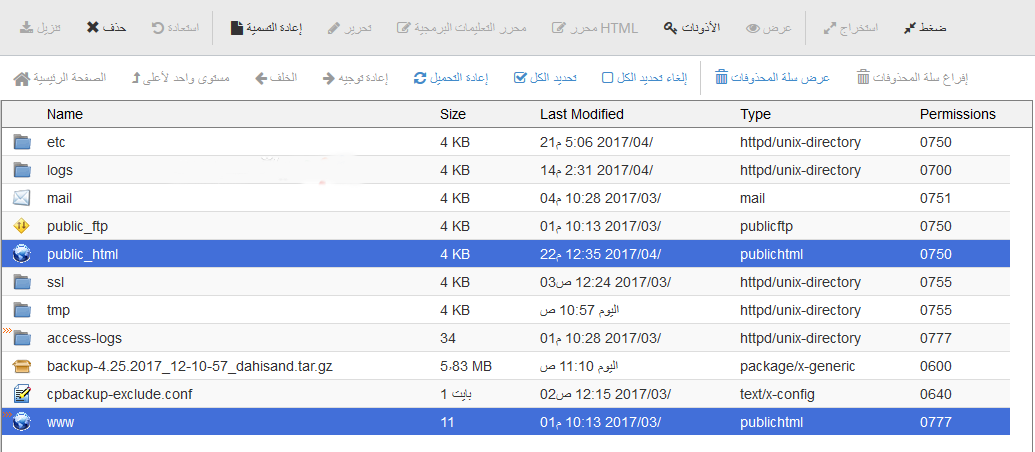Select the 'public_html' file name

pos(83,254)
